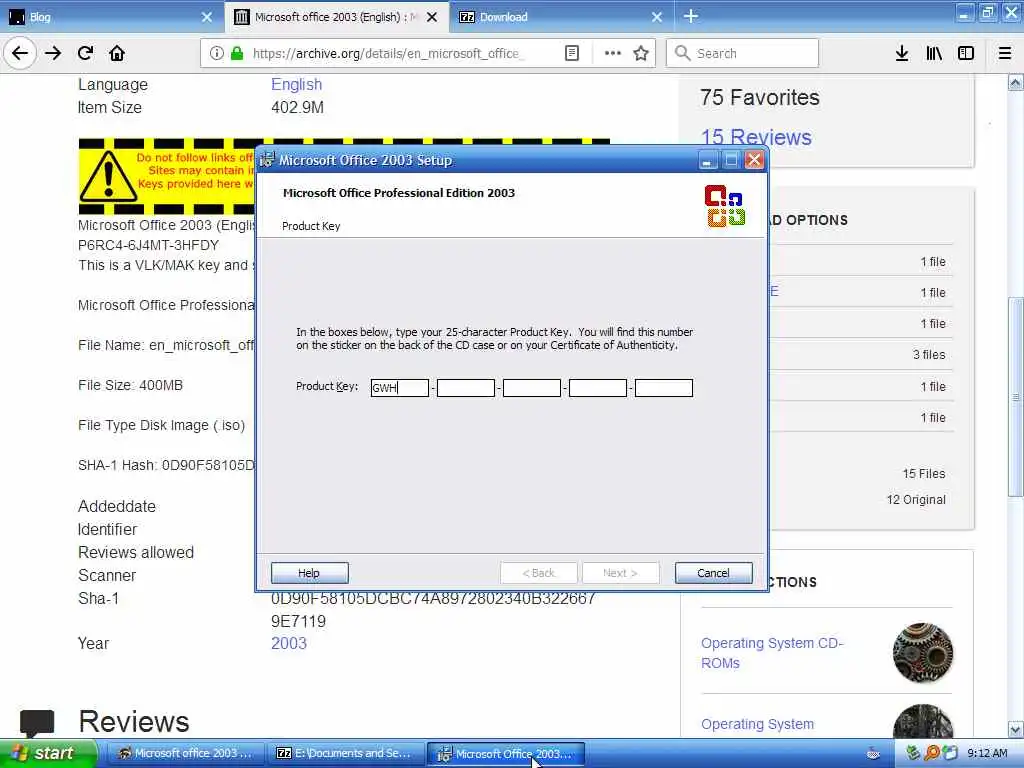1024x768 pixels.
Task: Open the Library bookshelf icon
Action: (x=934, y=53)
